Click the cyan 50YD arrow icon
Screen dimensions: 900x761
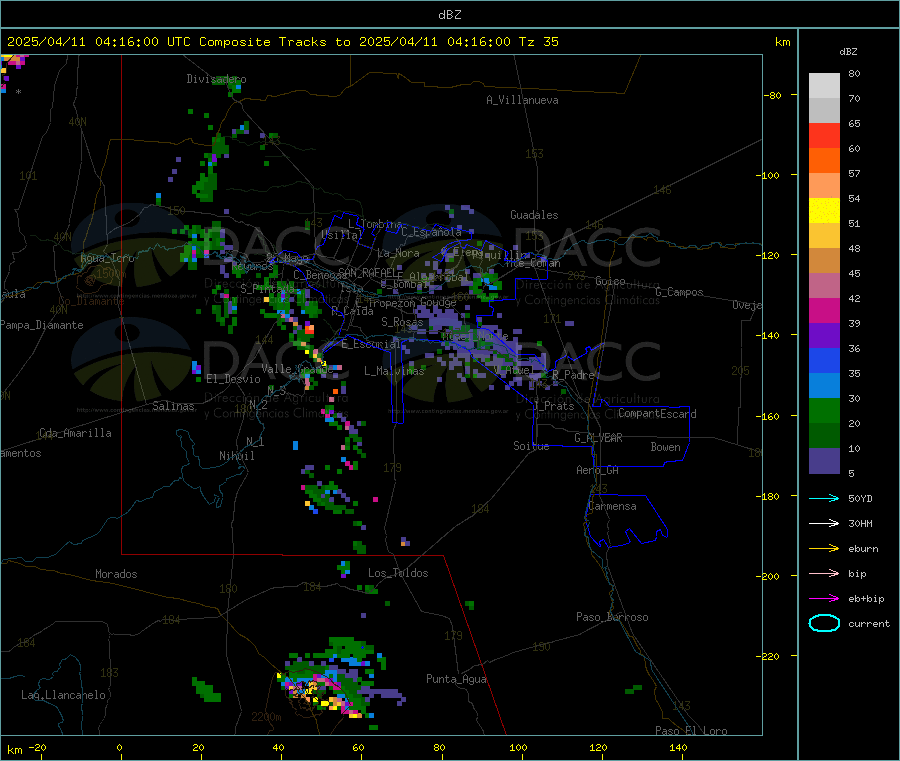pos(824,498)
